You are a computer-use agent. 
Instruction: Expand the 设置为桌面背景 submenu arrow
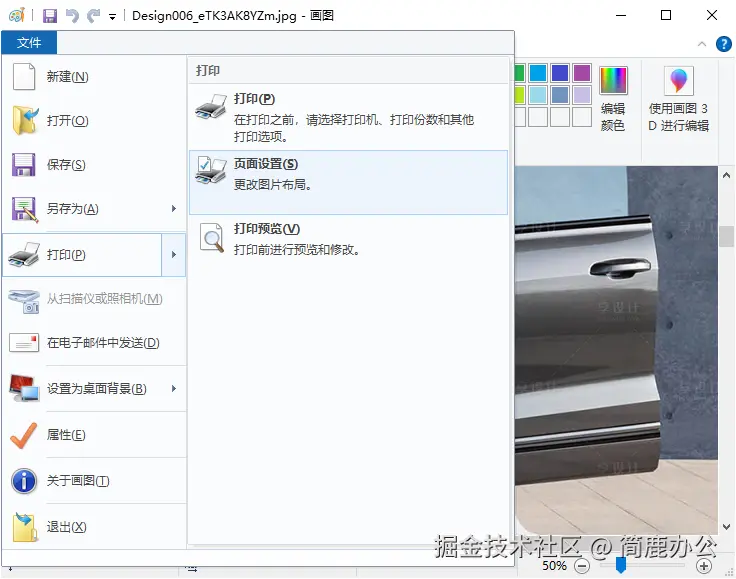point(174,389)
